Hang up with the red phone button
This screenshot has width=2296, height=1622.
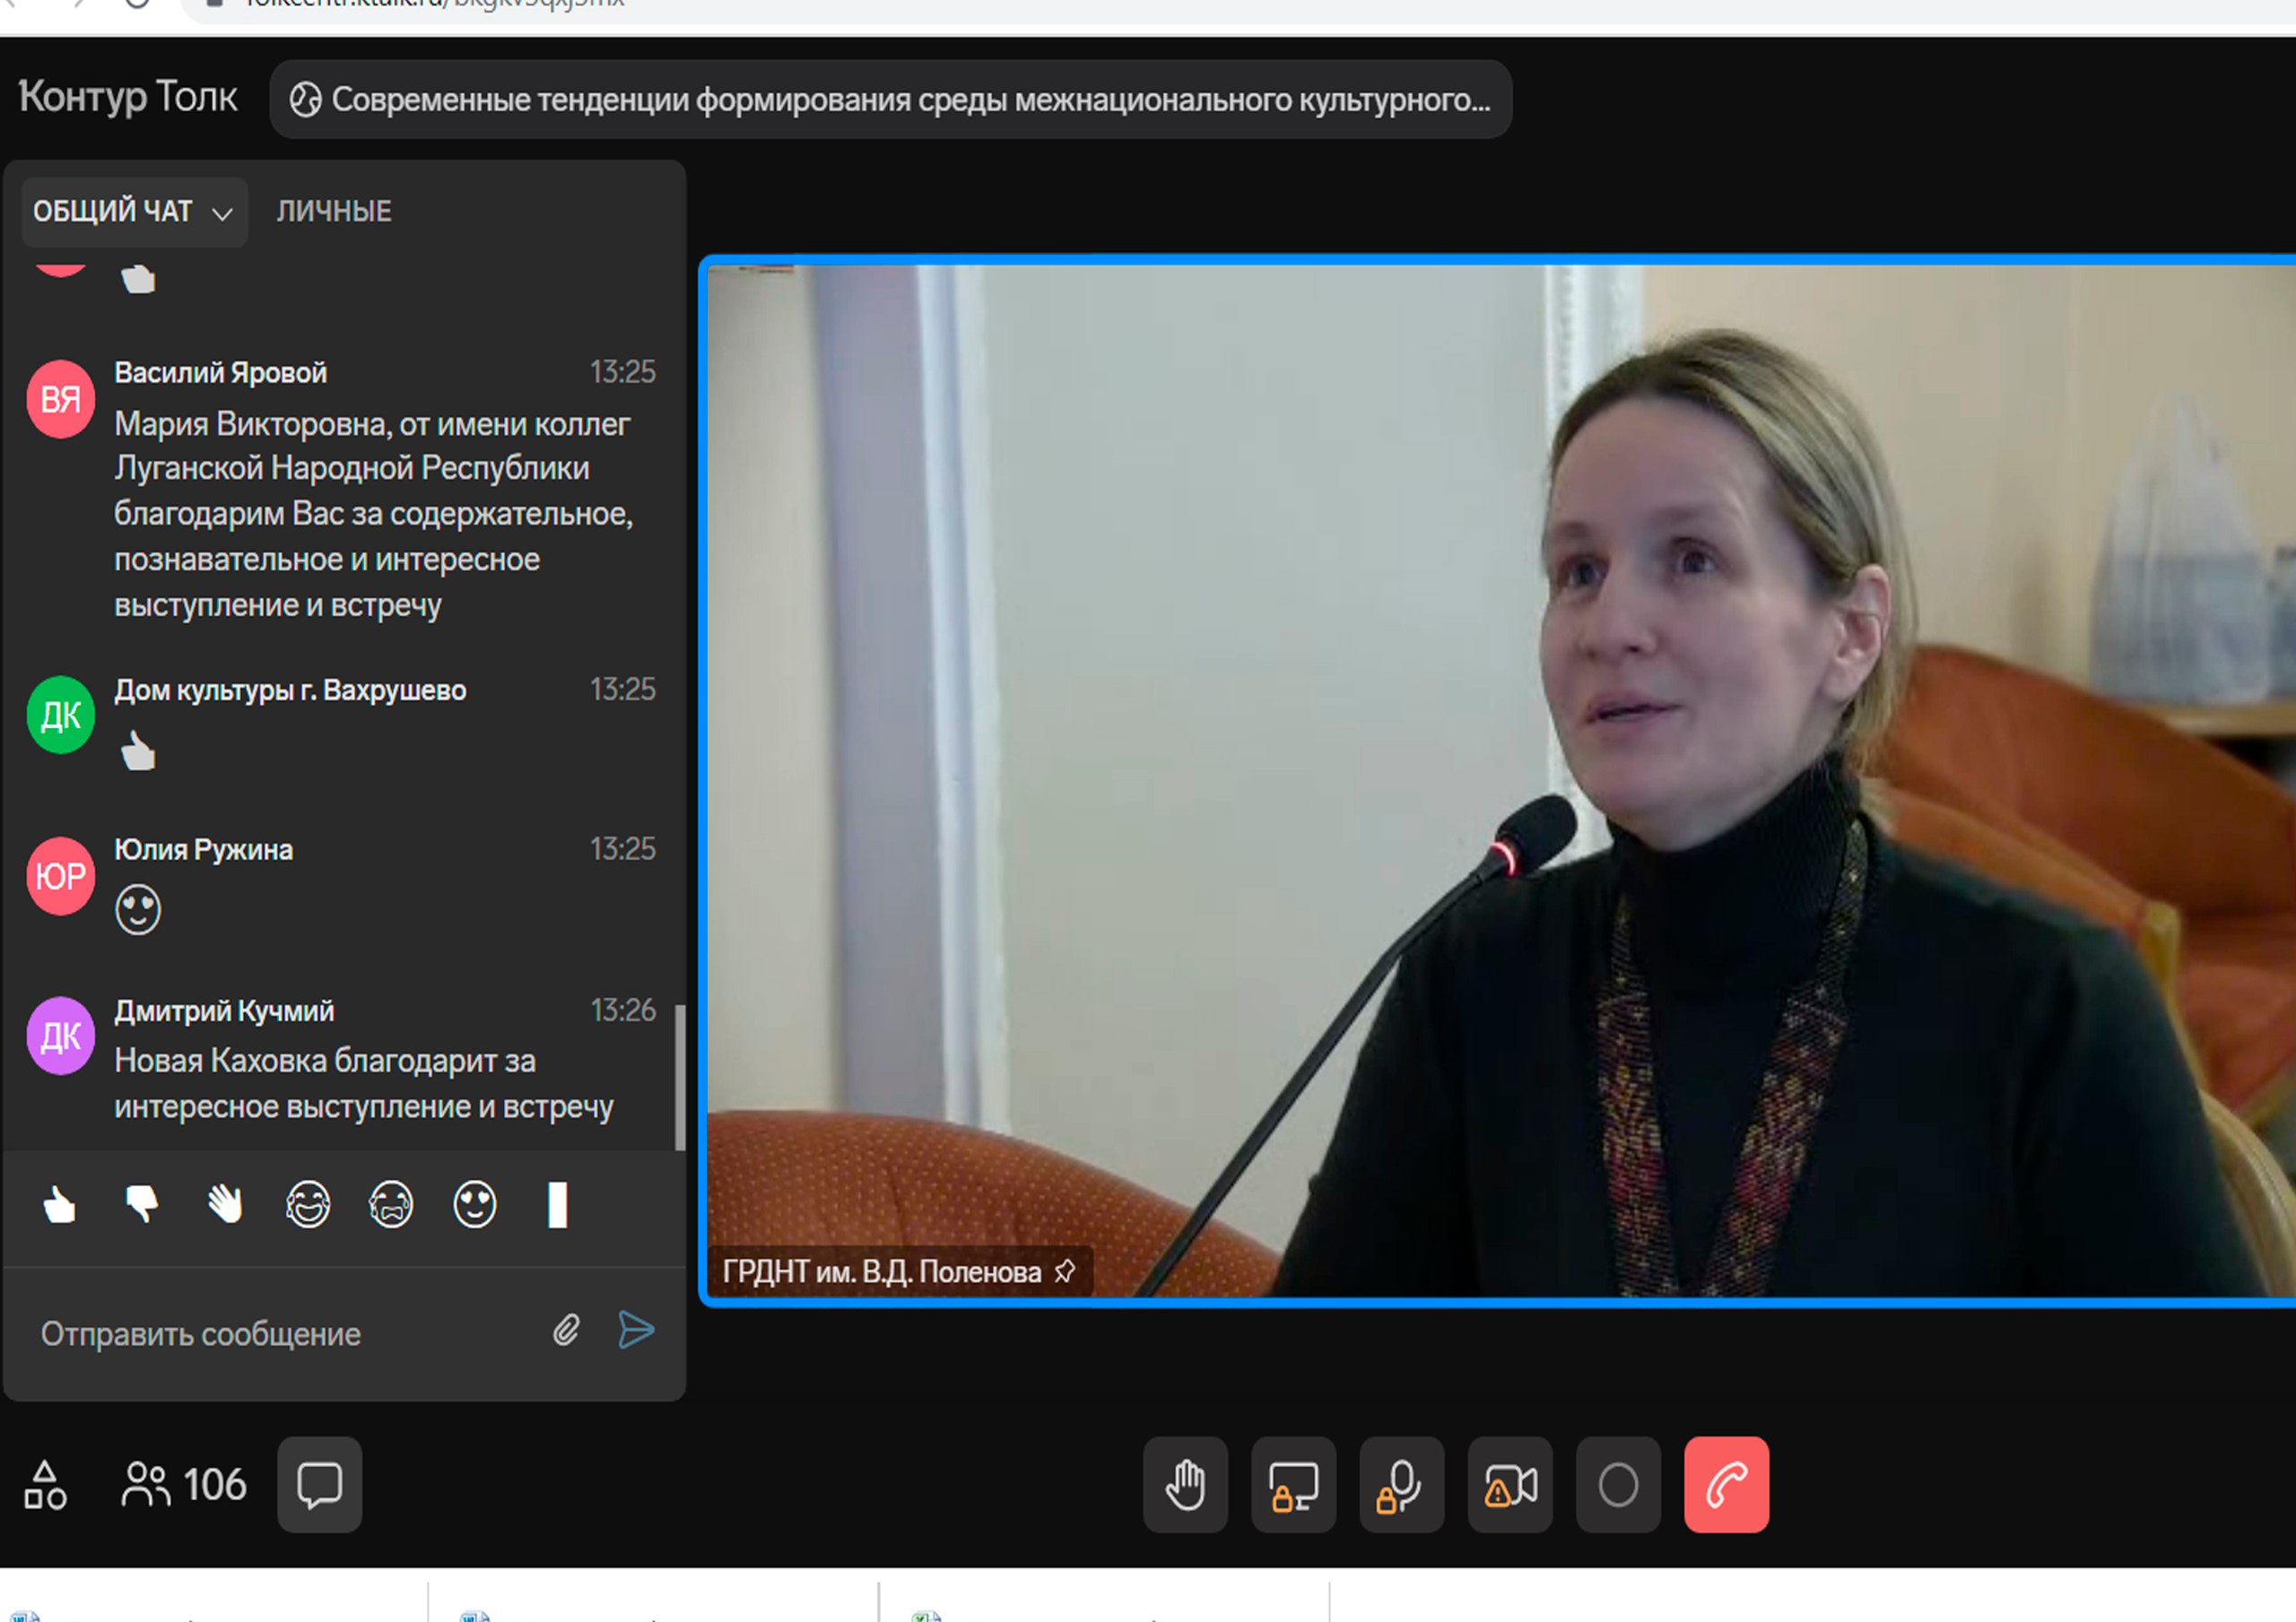coord(1726,1485)
